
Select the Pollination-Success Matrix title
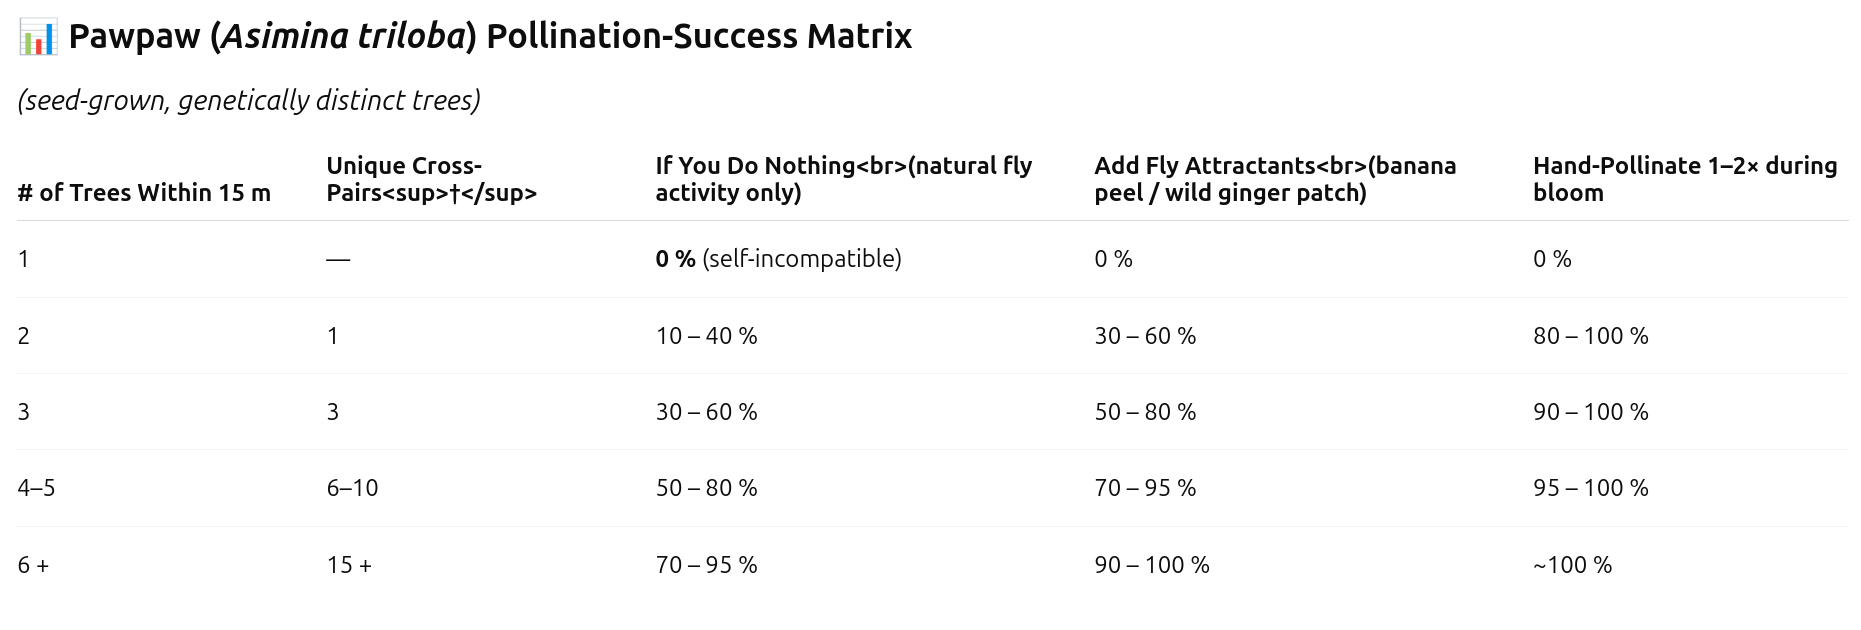coord(490,37)
